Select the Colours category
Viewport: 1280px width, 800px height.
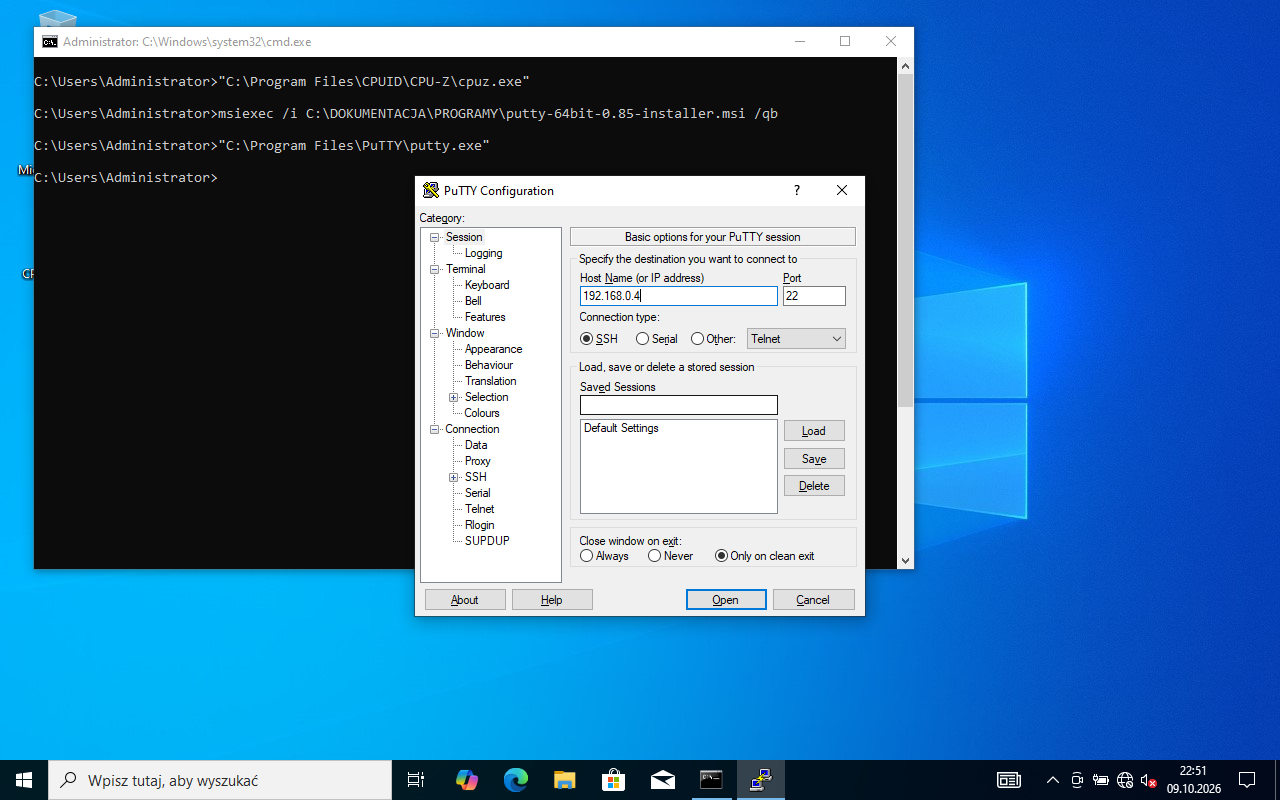pyautogui.click(x=482, y=413)
